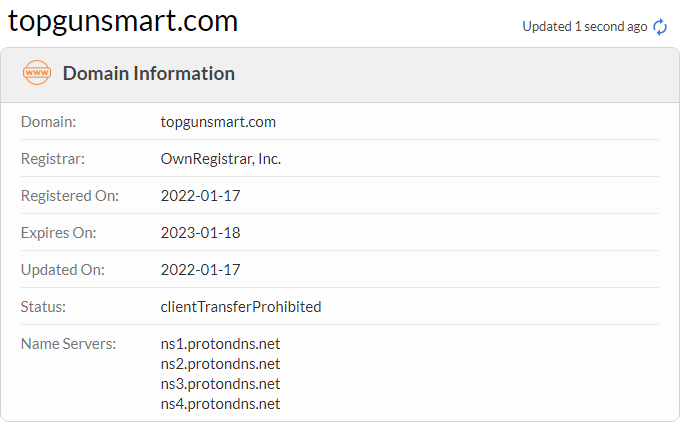The width and height of the screenshot is (697, 435).
Task: Click the Domain Information heading
Action: click(x=149, y=73)
